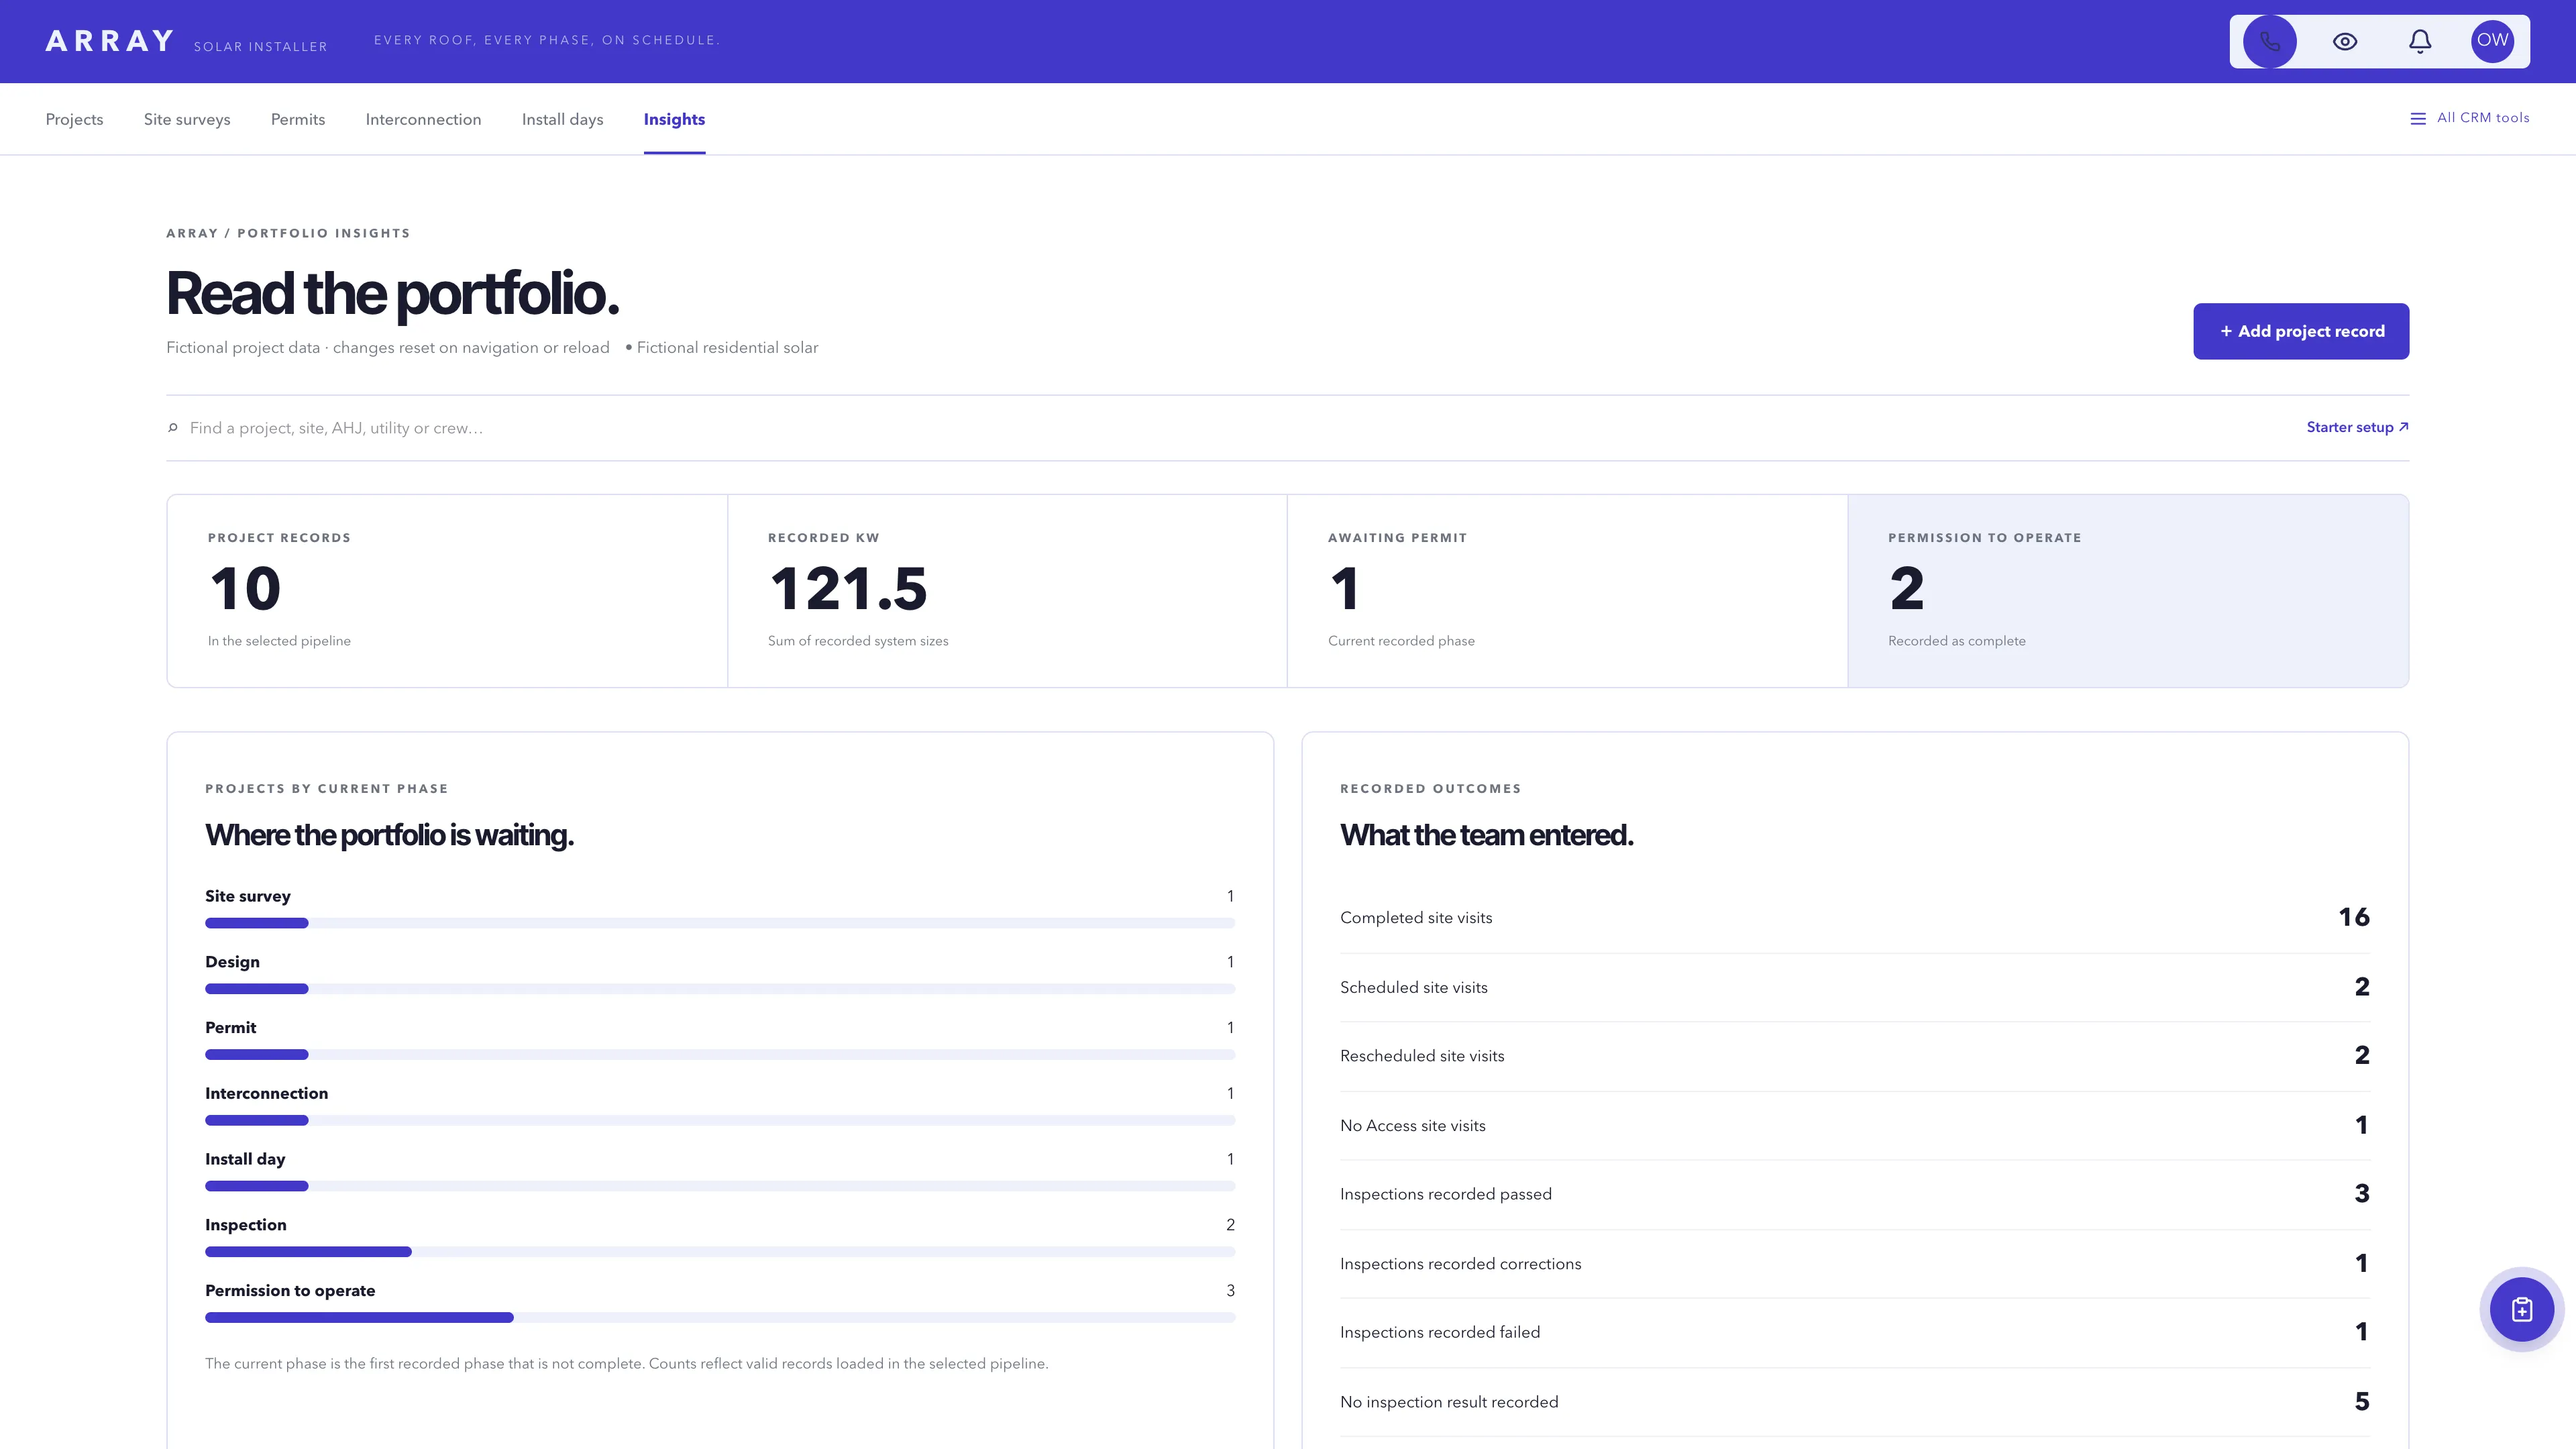Toggle the eye visibility icon in header
Screen dimensions: 2576x1449
coord(2345,41)
